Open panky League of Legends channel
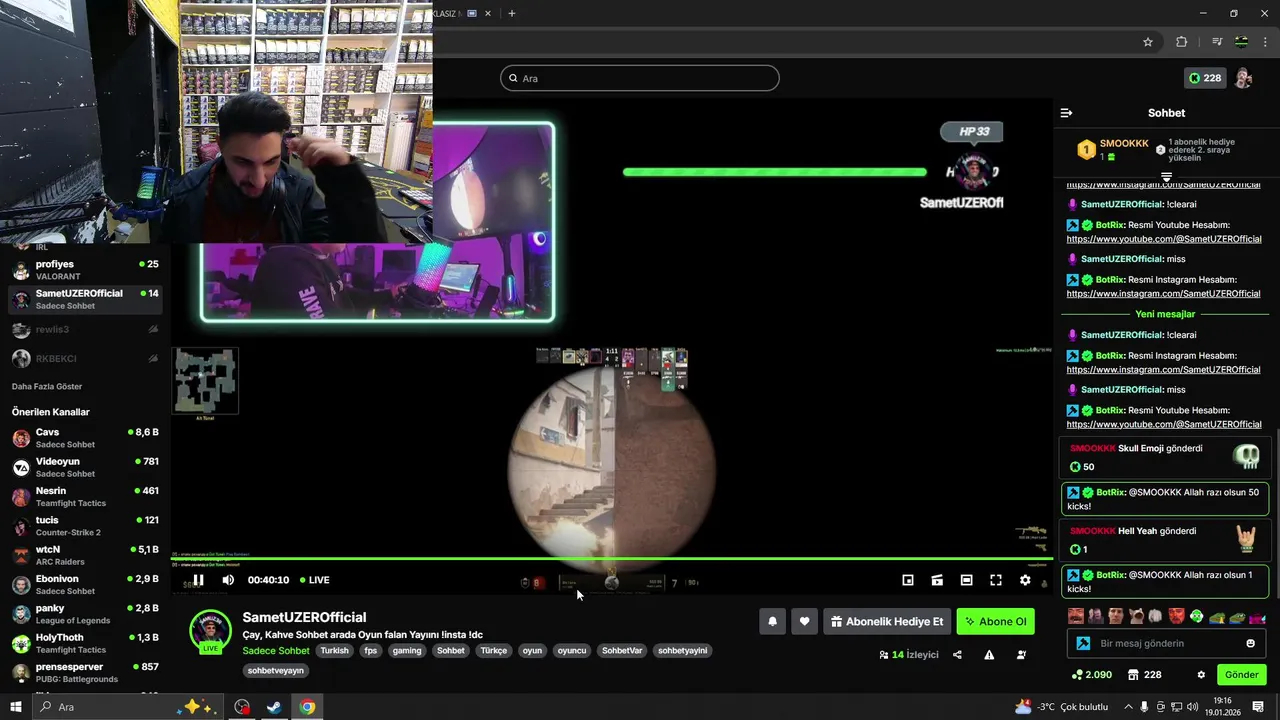1280x720 pixels. pyautogui.click(x=85, y=614)
